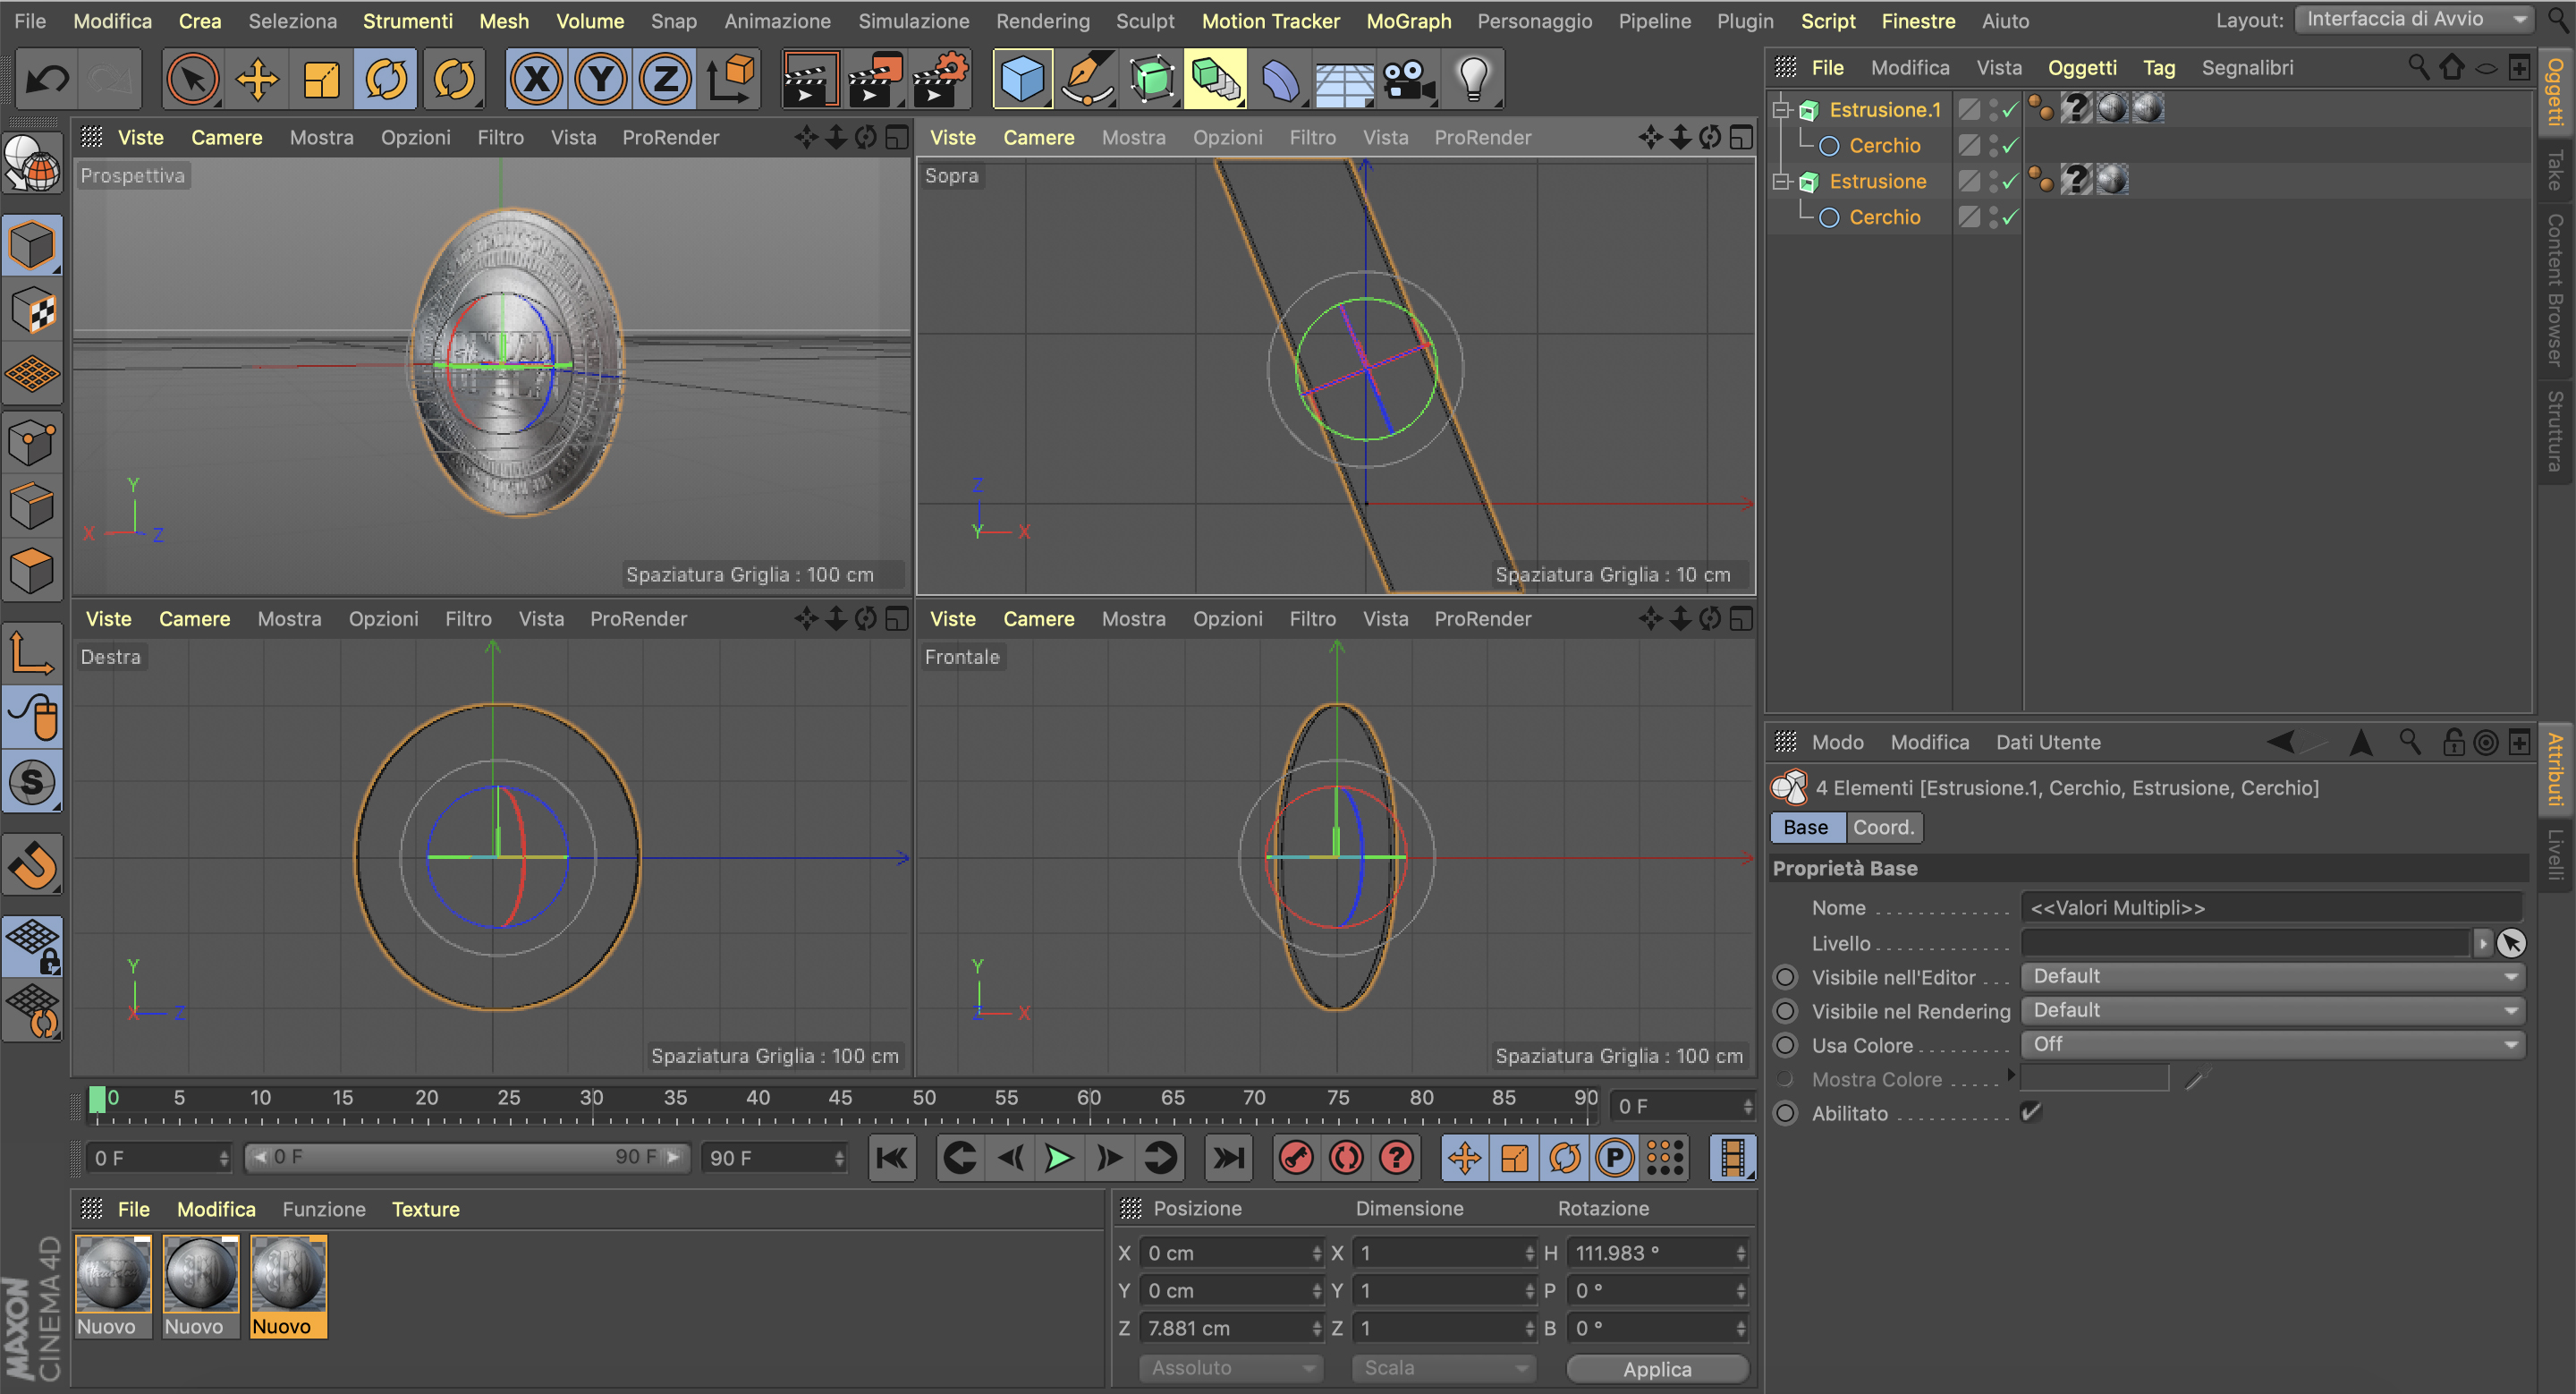Select the third Nuovo material thumbnail
Image resolution: width=2576 pixels, height=1394 pixels.
[x=288, y=1274]
